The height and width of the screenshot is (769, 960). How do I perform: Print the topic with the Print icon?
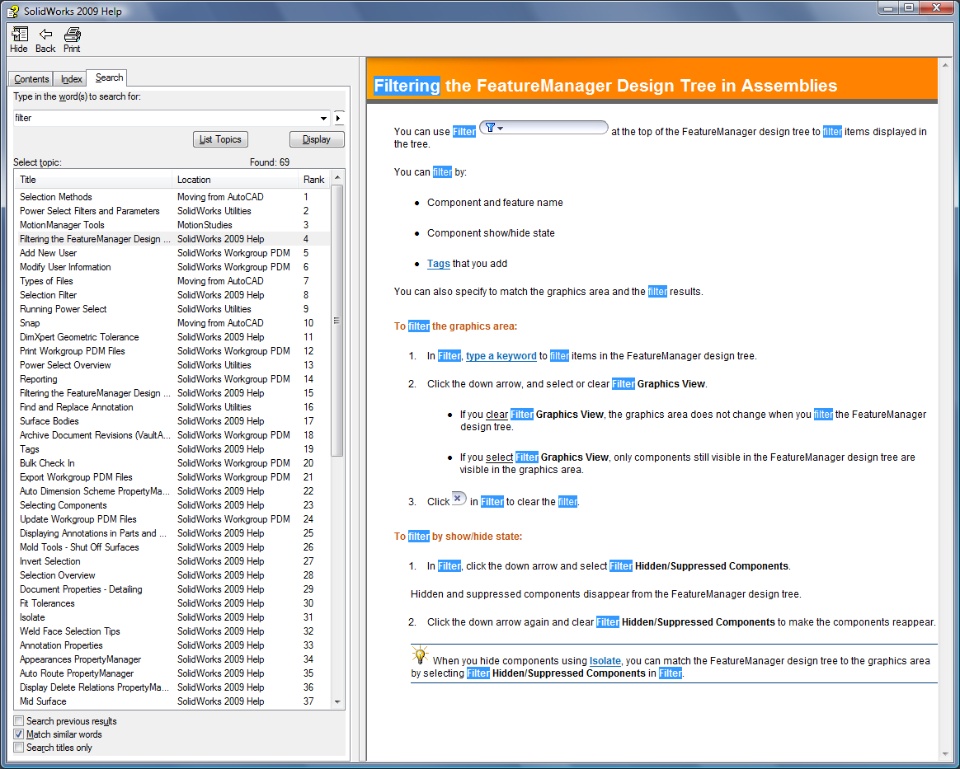[x=72, y=40]
